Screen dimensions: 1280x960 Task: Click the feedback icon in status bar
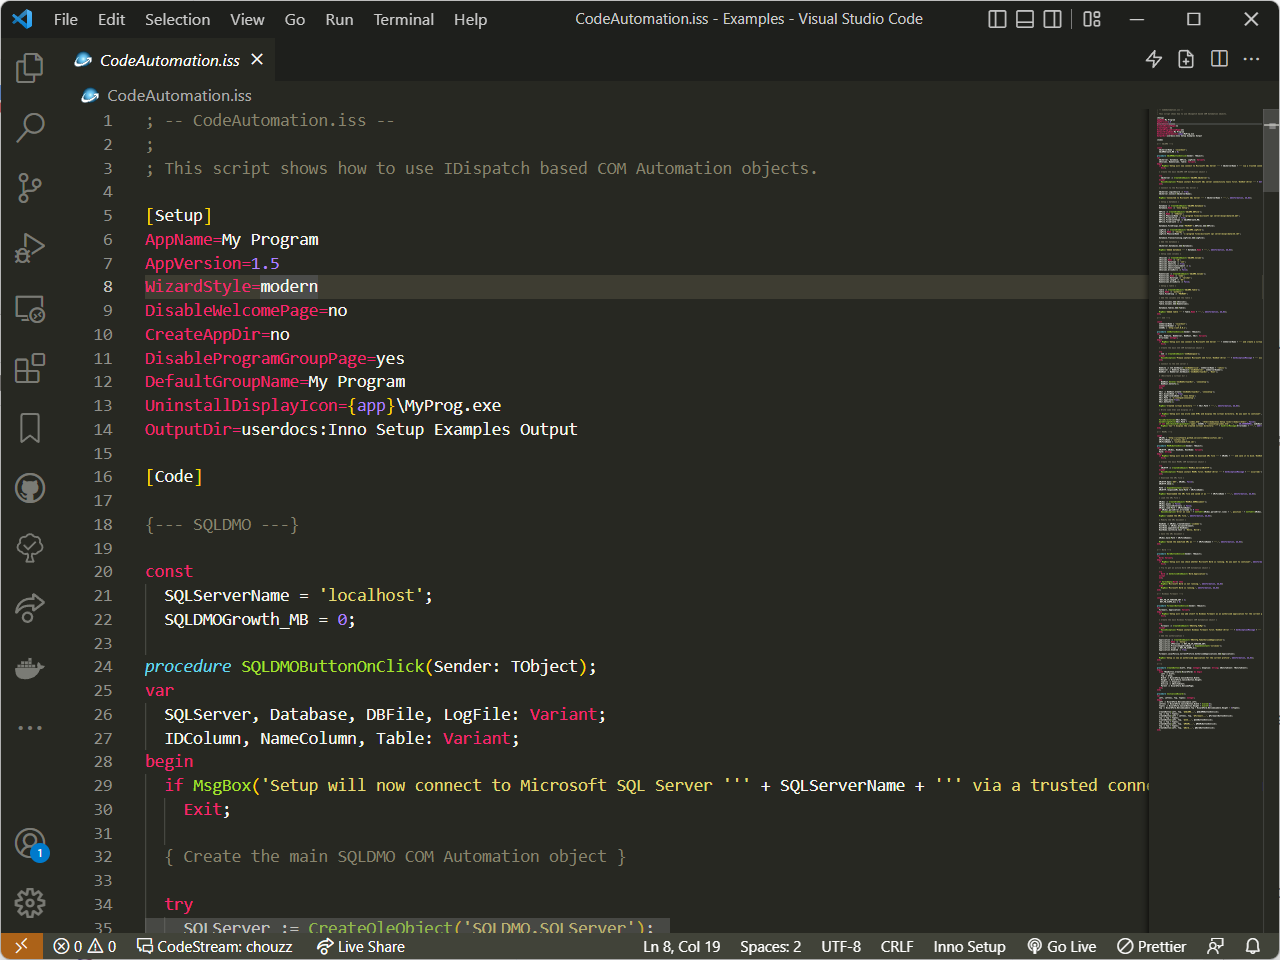[1216, 946]
